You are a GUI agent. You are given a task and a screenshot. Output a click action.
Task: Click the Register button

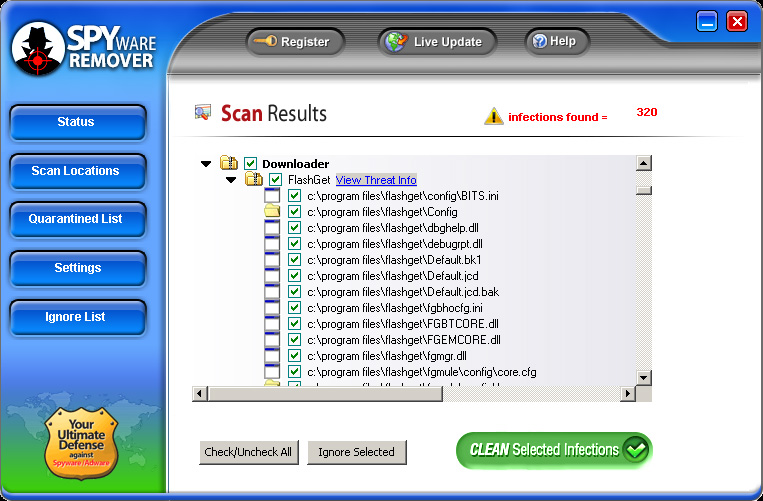point(295,42)
